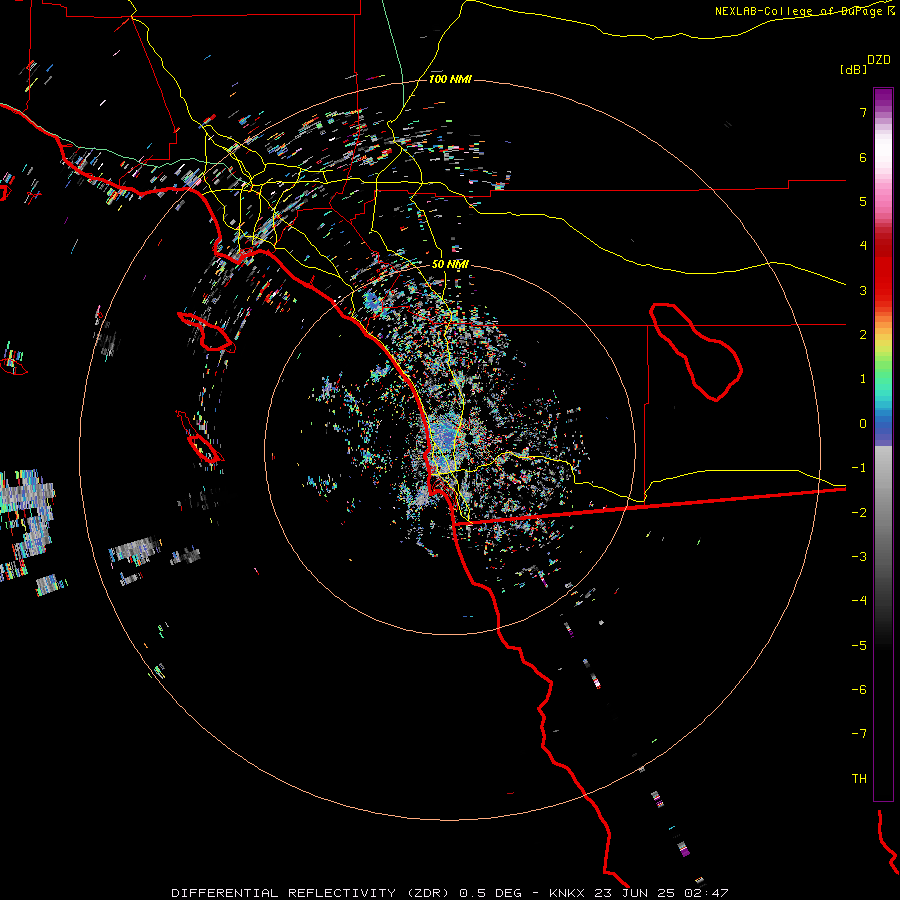
Task: Click the "-2" tick label on scale
Action: click(859, 513)
